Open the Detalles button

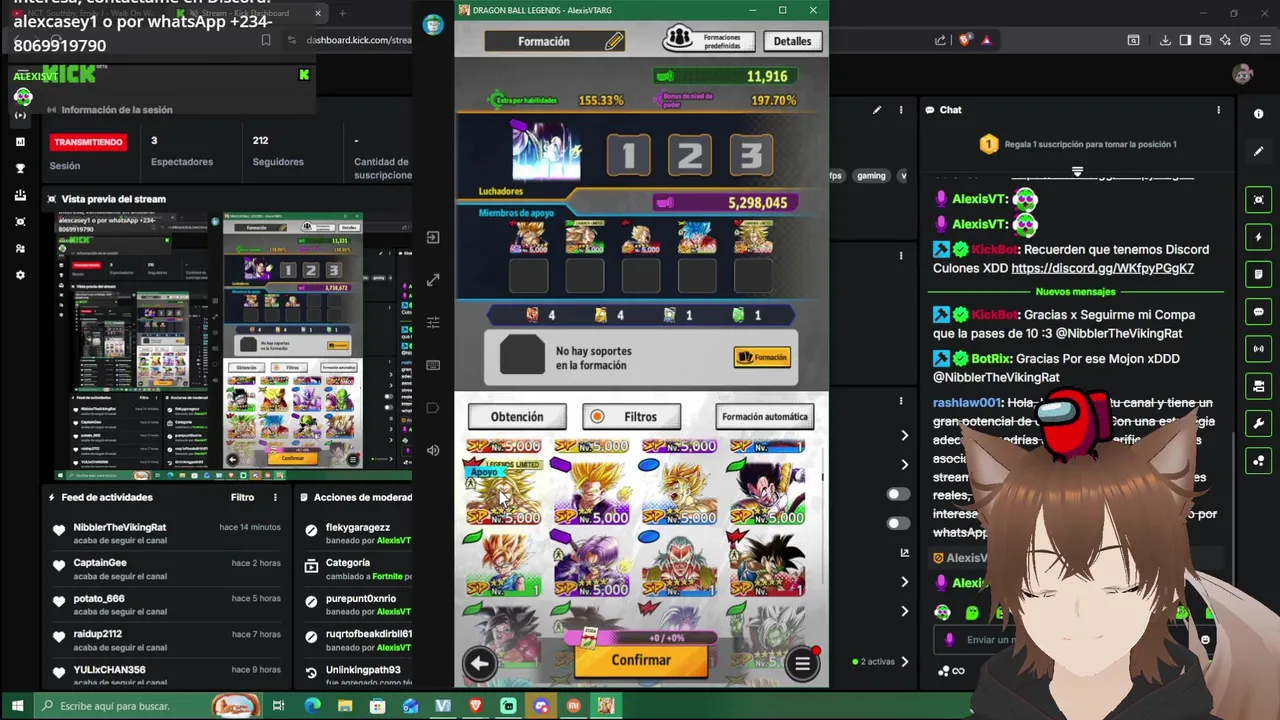point(792,41)
